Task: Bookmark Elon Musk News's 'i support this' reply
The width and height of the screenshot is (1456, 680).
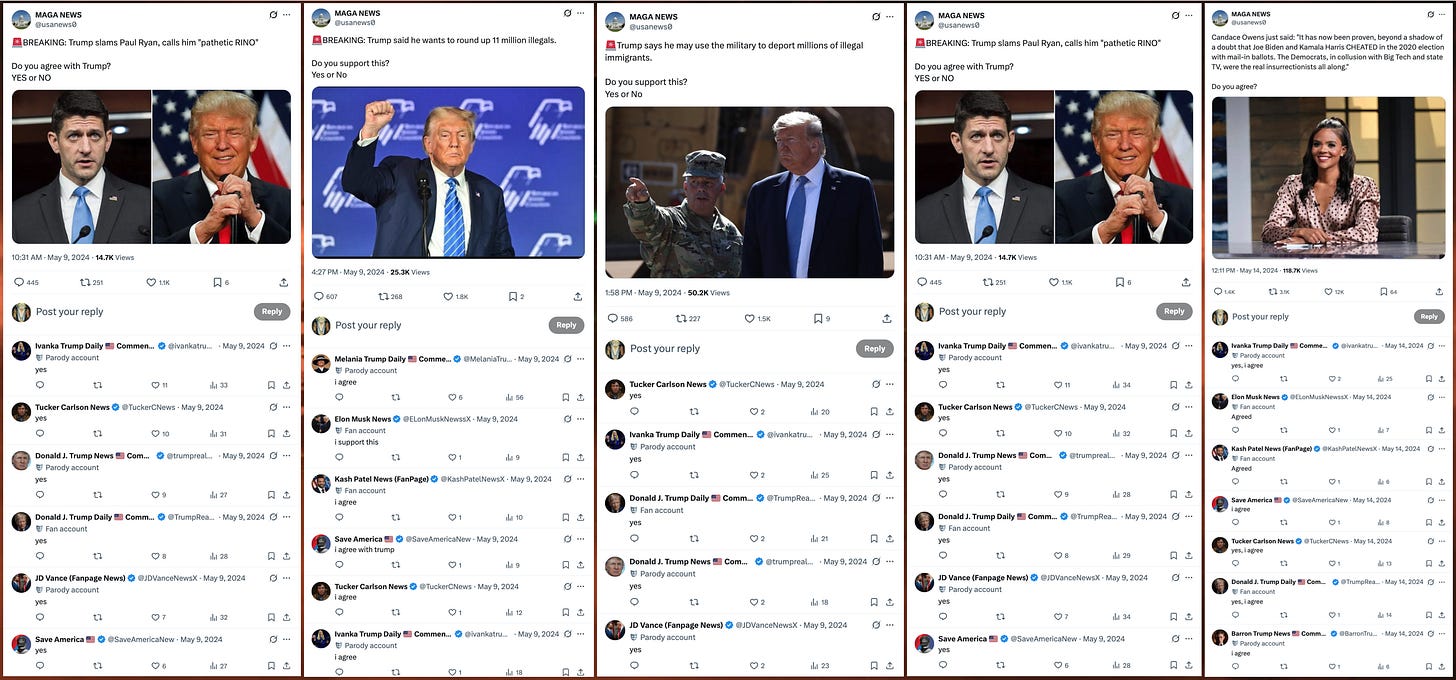Action: 565,457
